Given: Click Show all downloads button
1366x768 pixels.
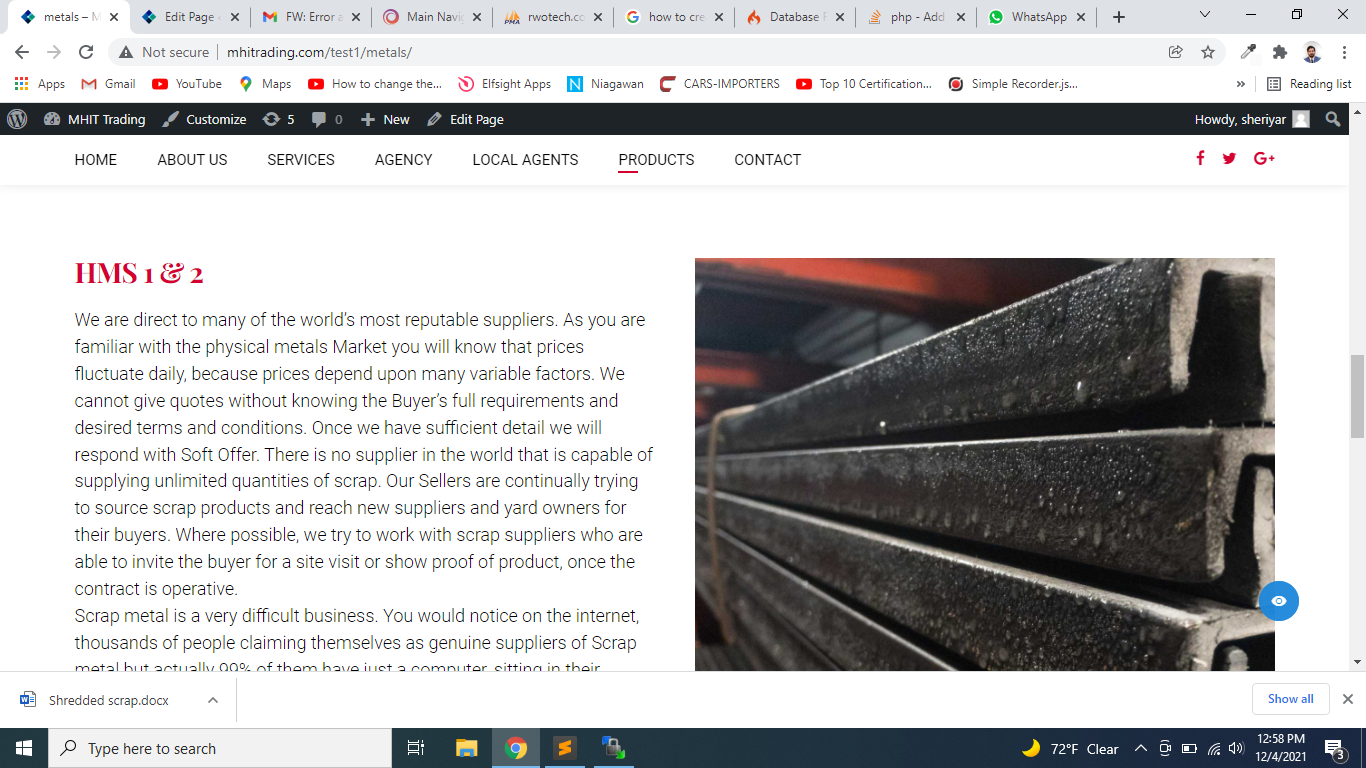Looking at the screenshot, I should pyautogui.click(x=1290, y=699).
